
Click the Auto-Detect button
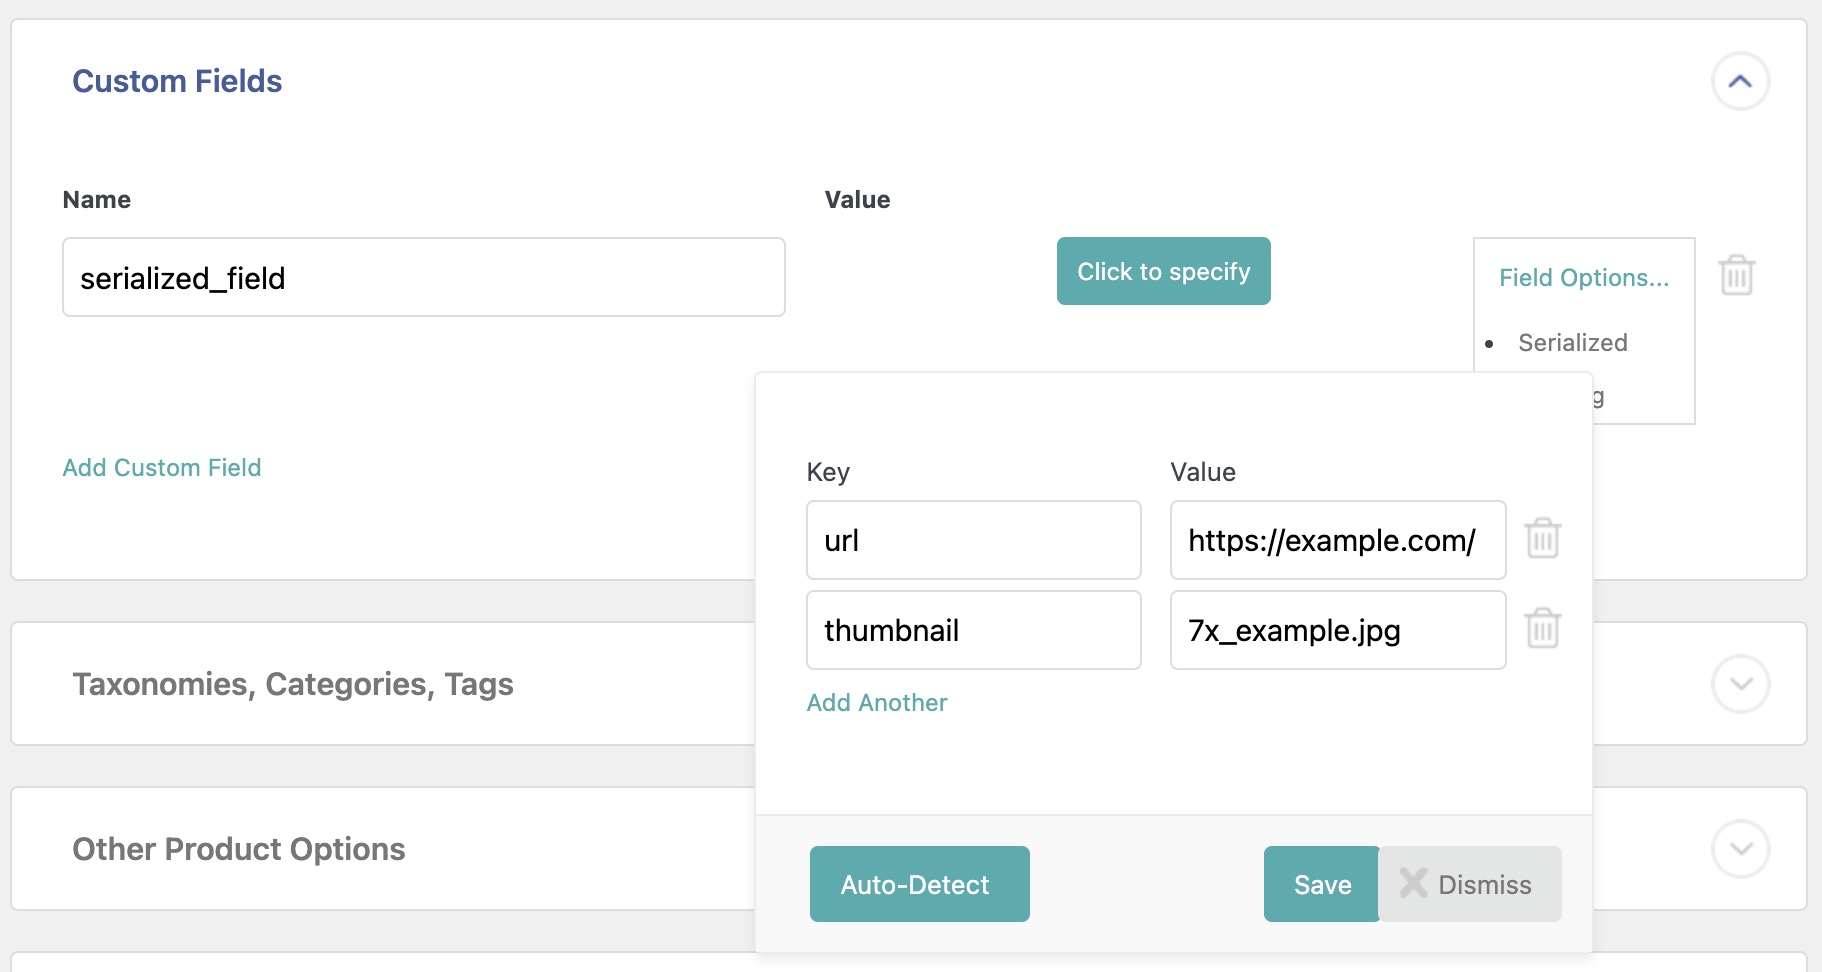tap(919, 884)
